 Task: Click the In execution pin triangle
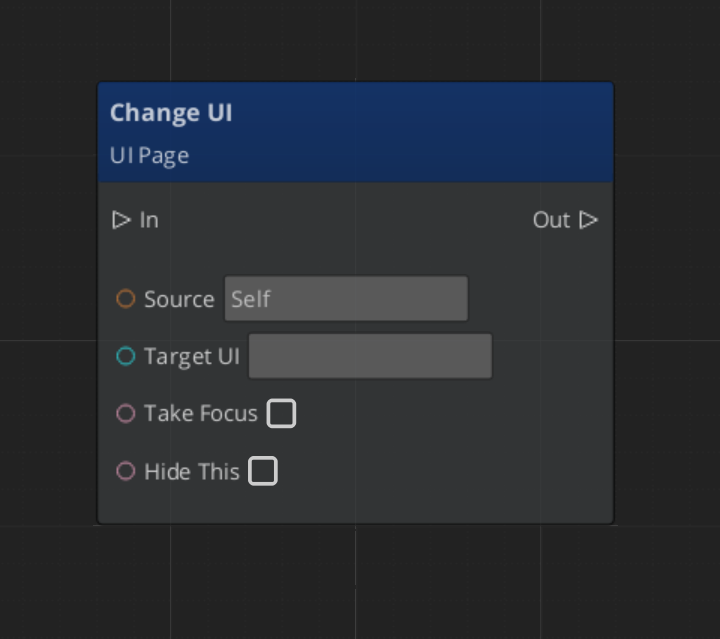[x=121, y=220]
